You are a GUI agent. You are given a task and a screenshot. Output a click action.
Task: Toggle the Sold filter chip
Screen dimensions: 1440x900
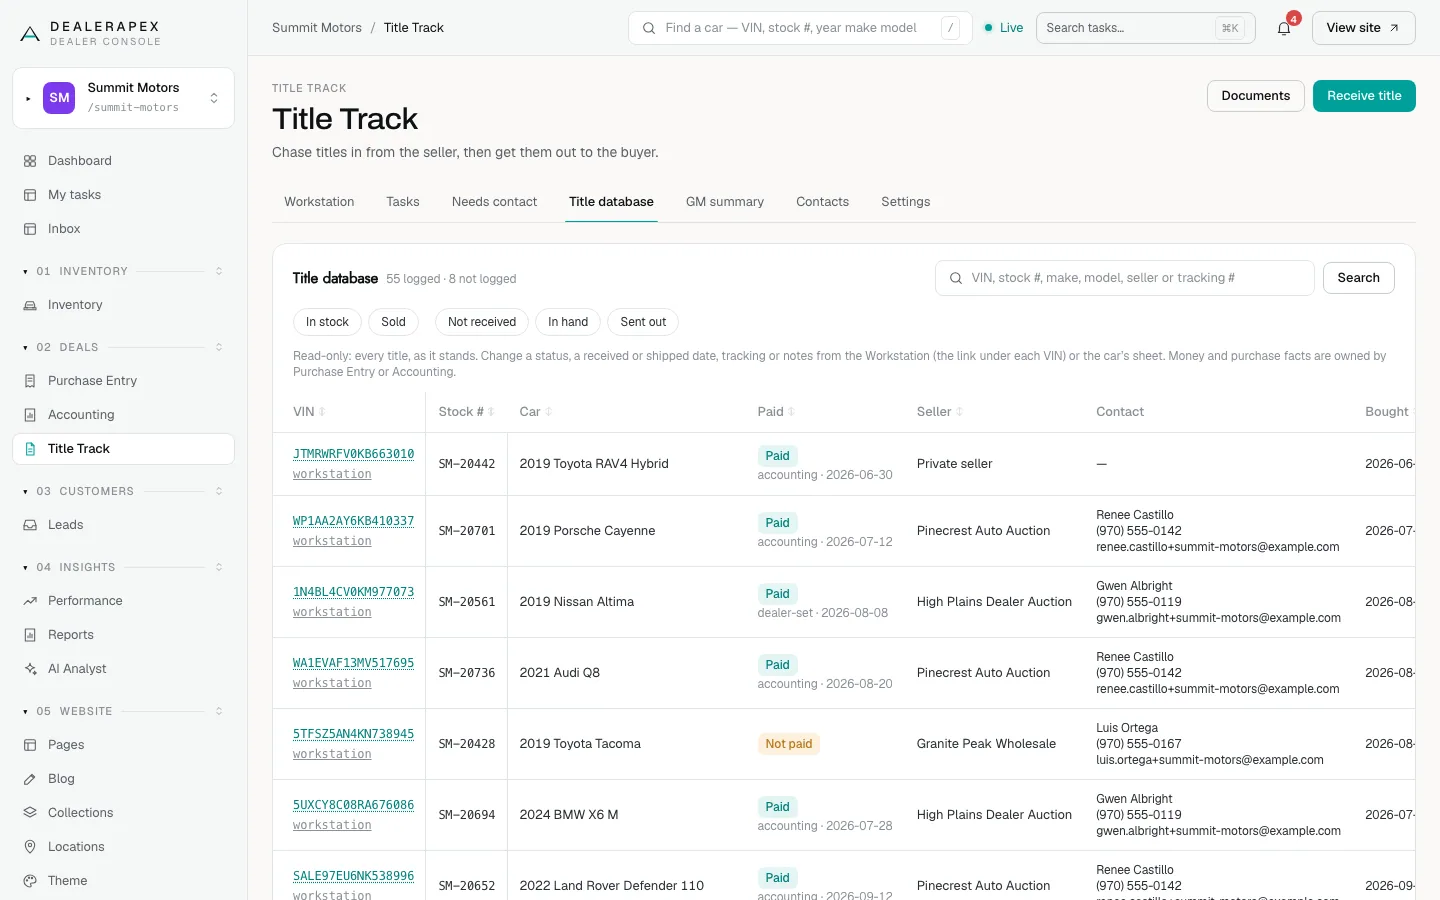coord(393,322)
